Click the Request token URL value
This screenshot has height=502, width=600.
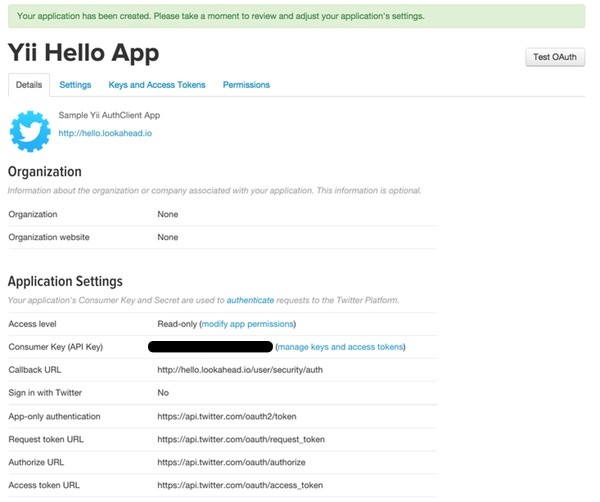tap(241, 439)
